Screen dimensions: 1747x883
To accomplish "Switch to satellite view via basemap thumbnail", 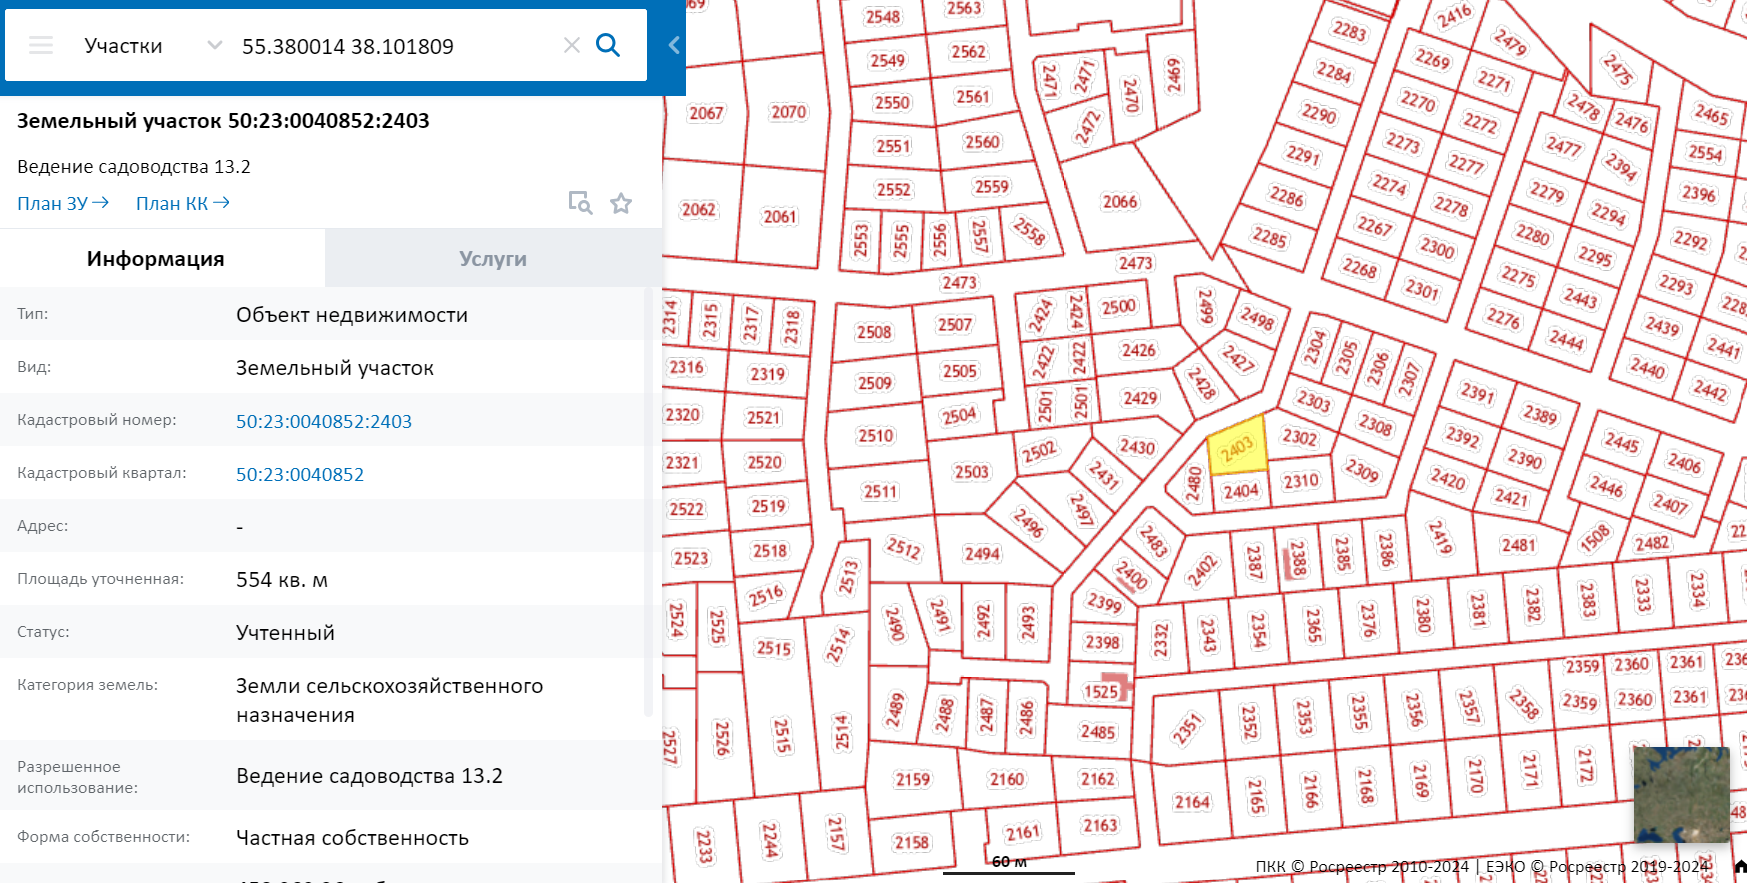I will [1681, 794].
